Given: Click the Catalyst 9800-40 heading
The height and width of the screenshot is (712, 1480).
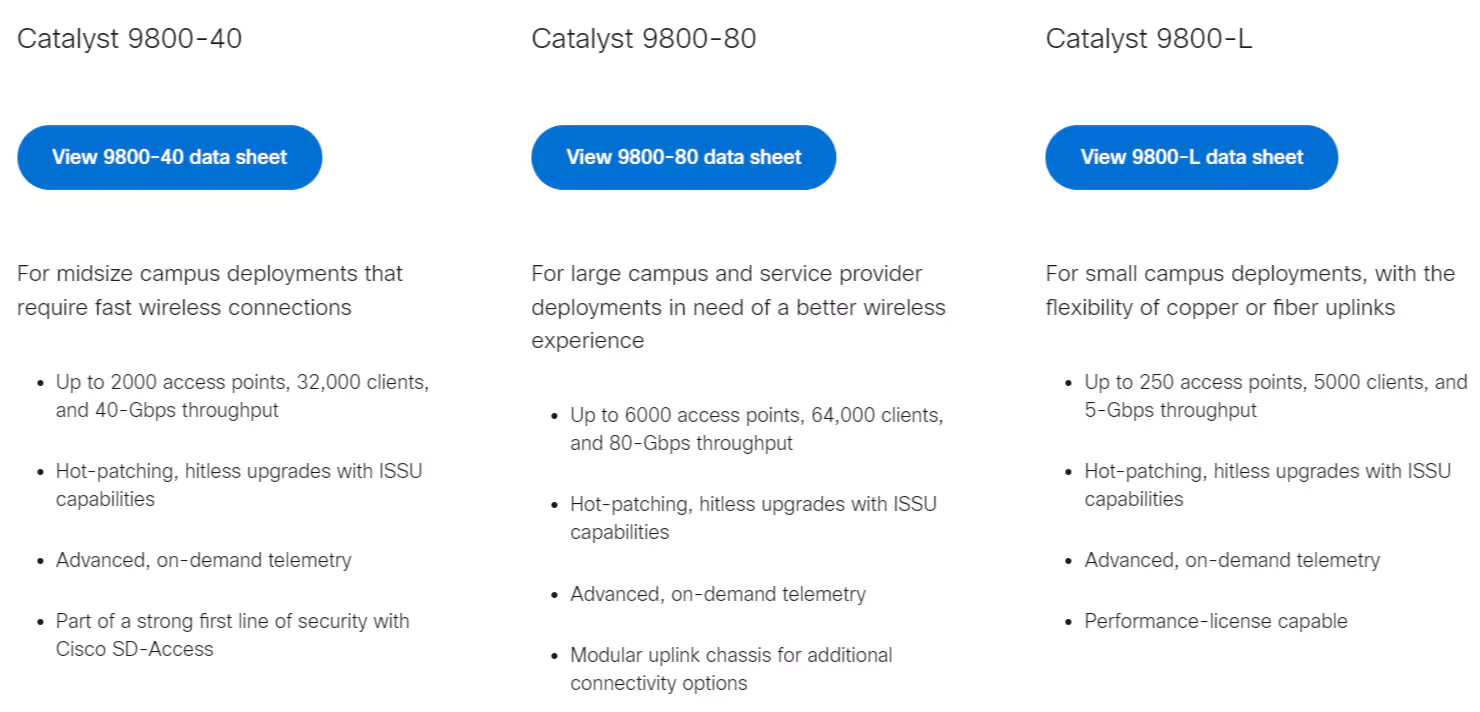Looking at the screenshot, I should 129,39.
